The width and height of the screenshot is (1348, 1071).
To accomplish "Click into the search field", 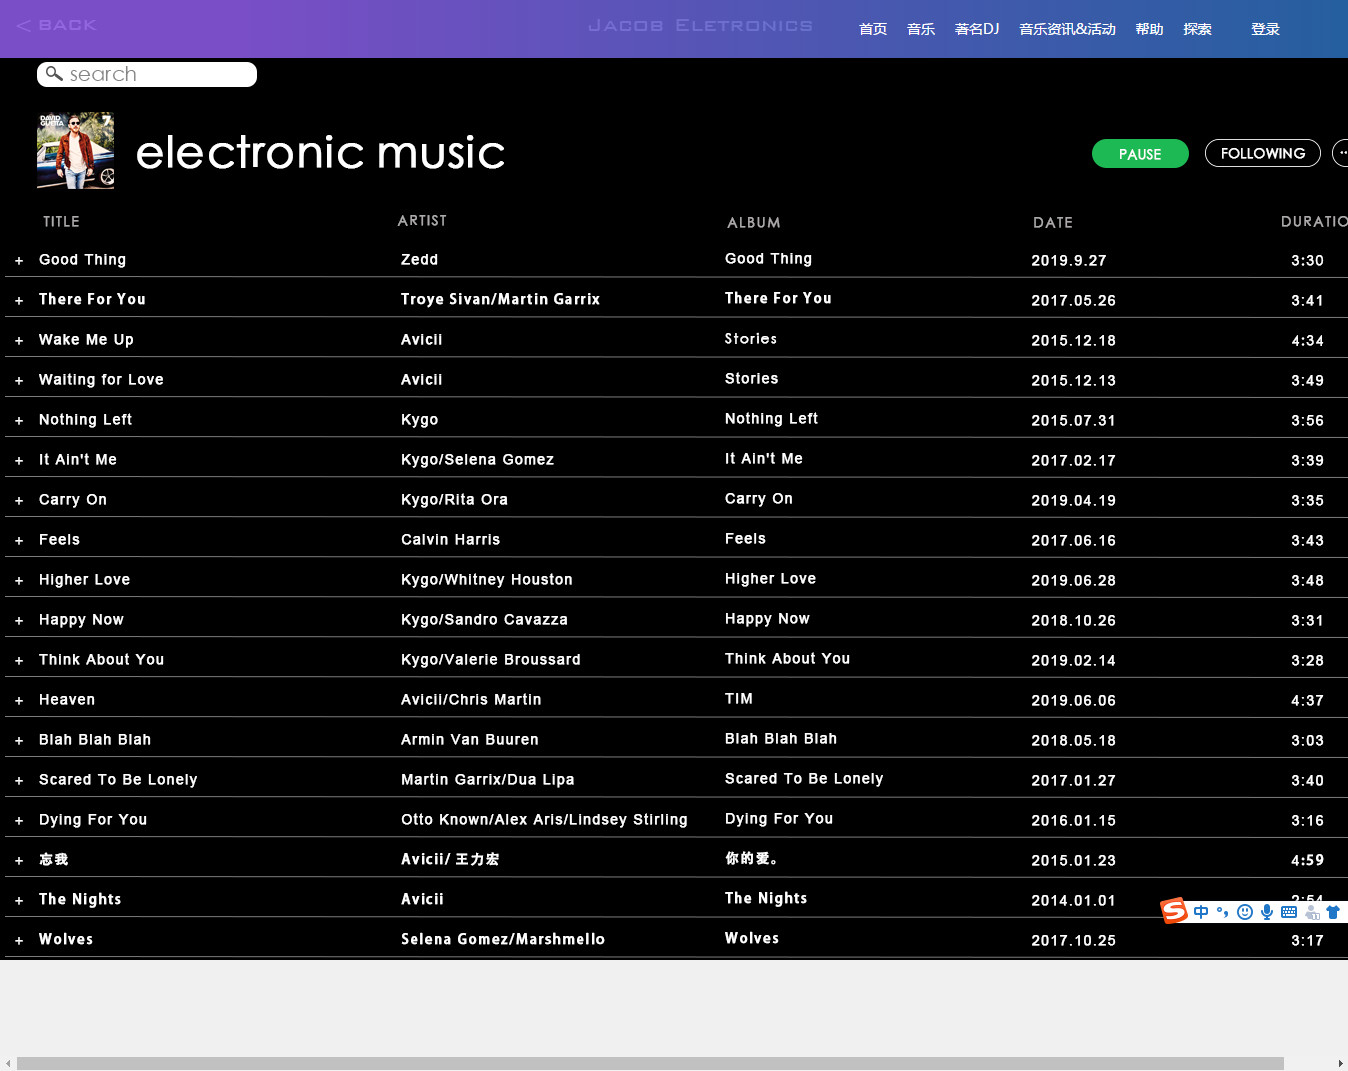I will point(147,74).
